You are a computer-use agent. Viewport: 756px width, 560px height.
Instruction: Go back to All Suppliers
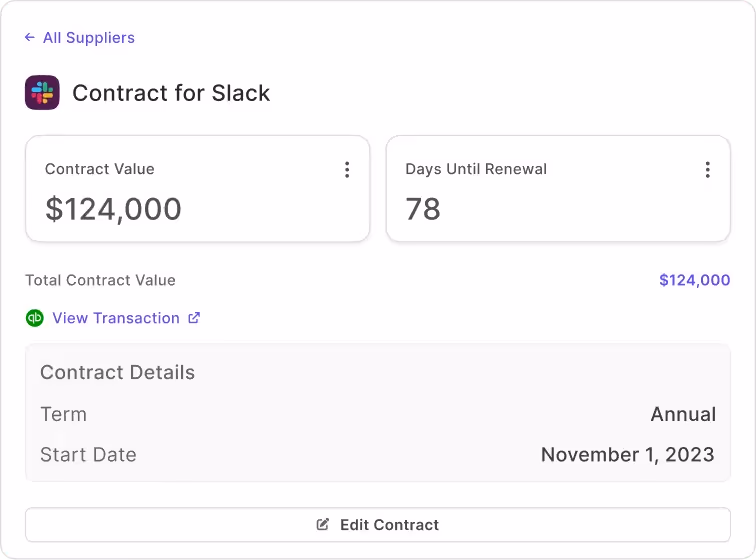click(x=88, y=38)
